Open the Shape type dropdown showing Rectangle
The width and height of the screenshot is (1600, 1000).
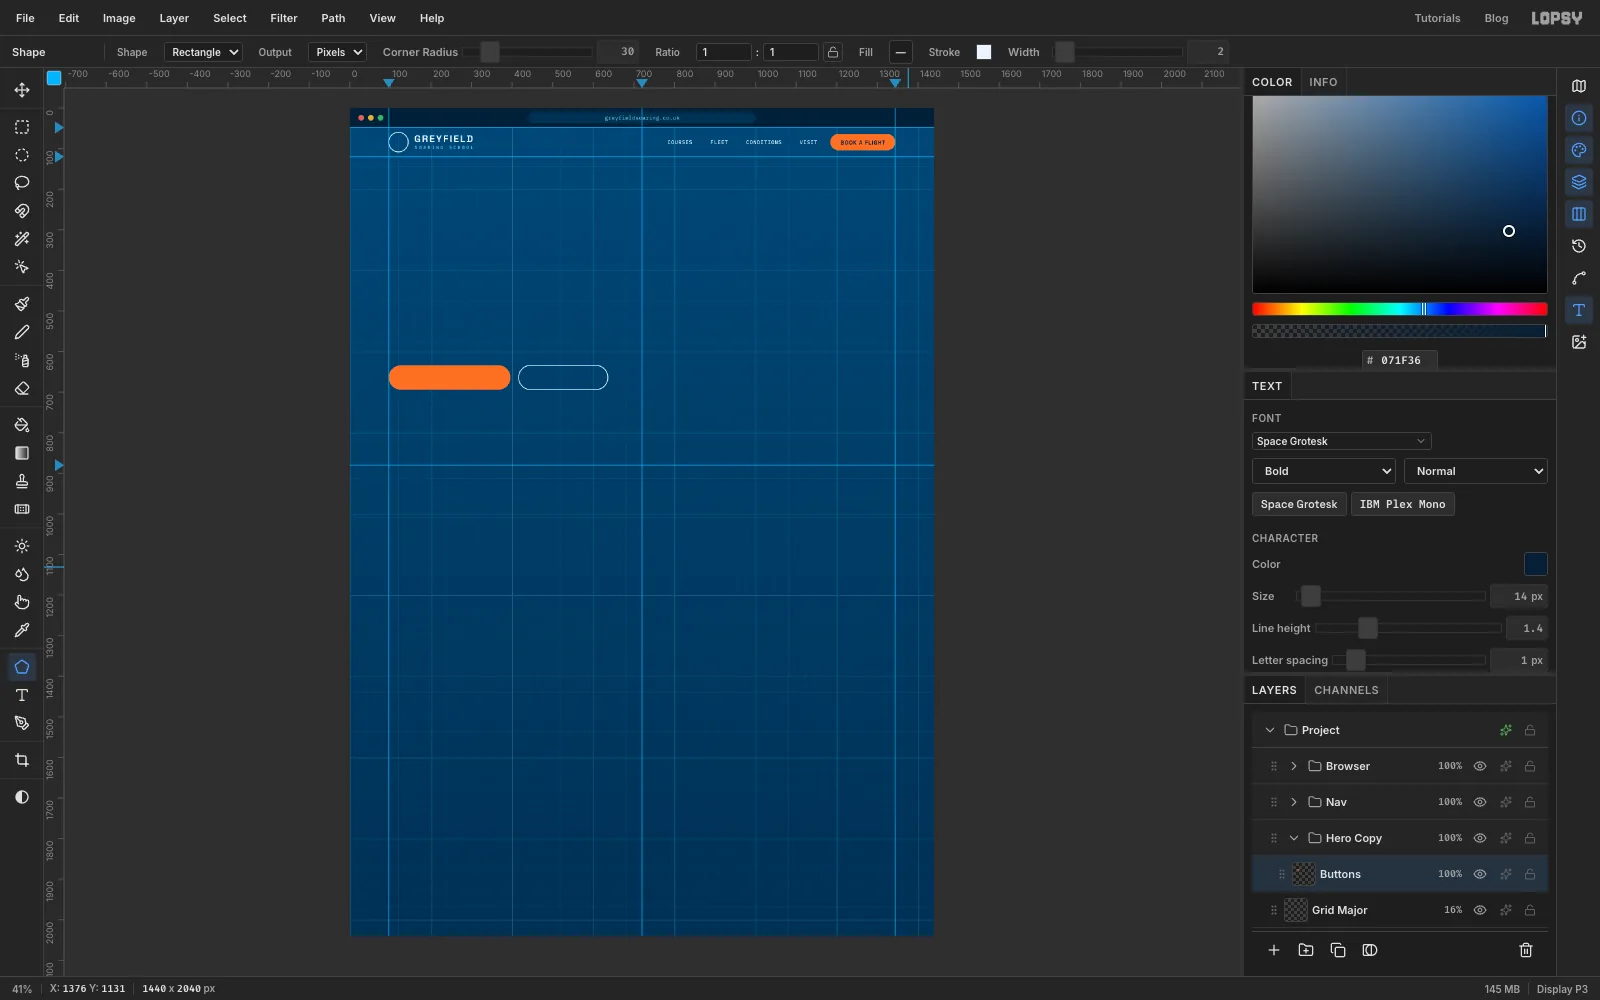(204, 52)
